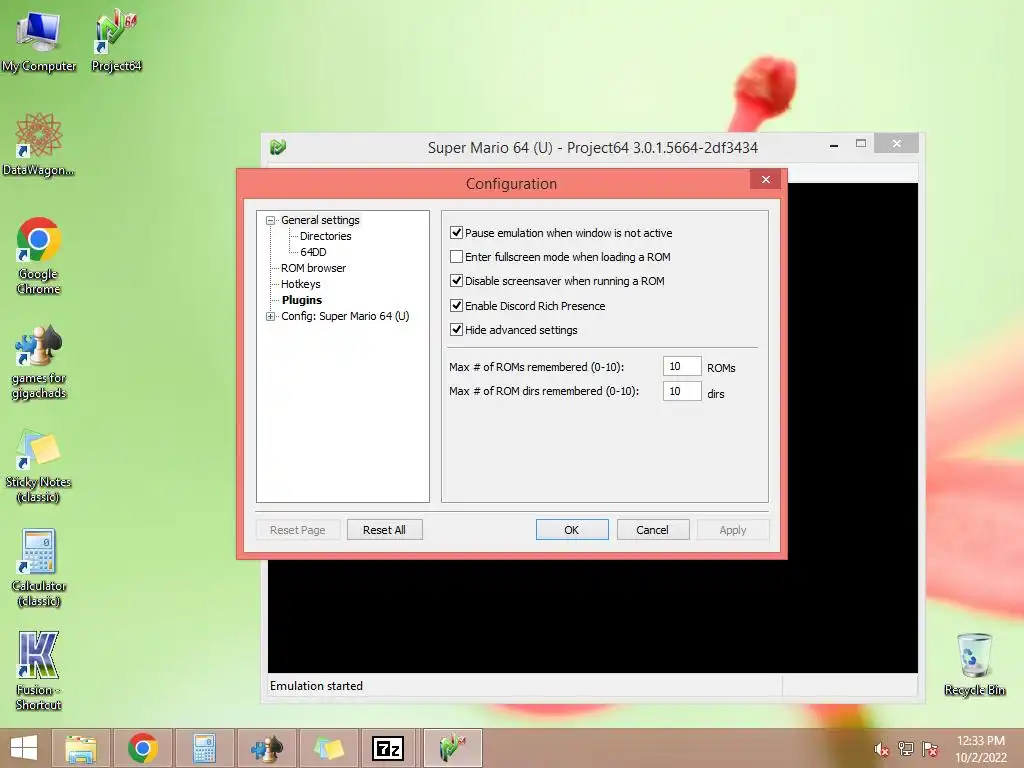The width and height of the screenshot is (1024, 768).
Task: Close the Configuration dialog
Action: 765,180
